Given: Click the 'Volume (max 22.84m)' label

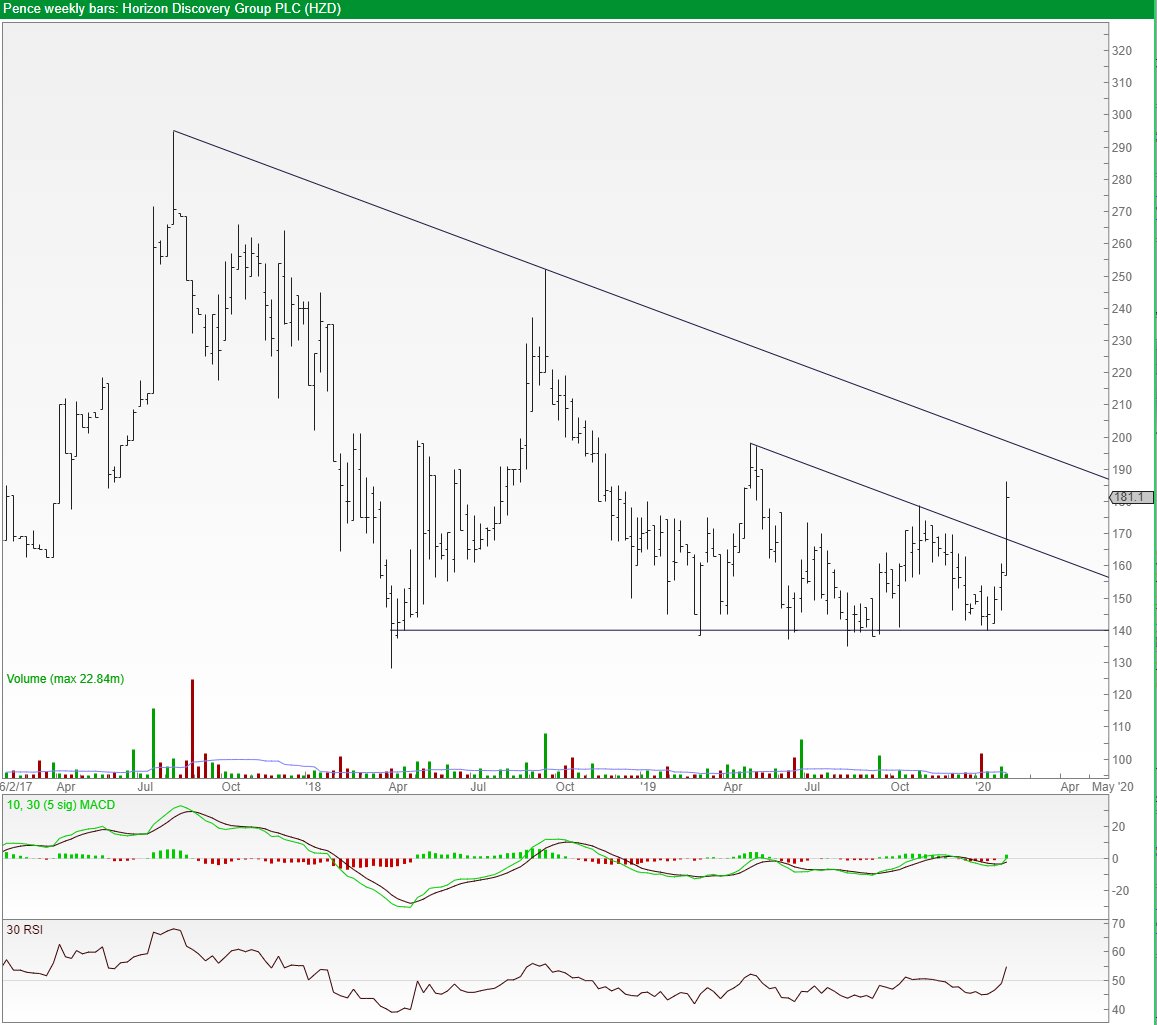Looking at the screenshot, I should 65,679.
